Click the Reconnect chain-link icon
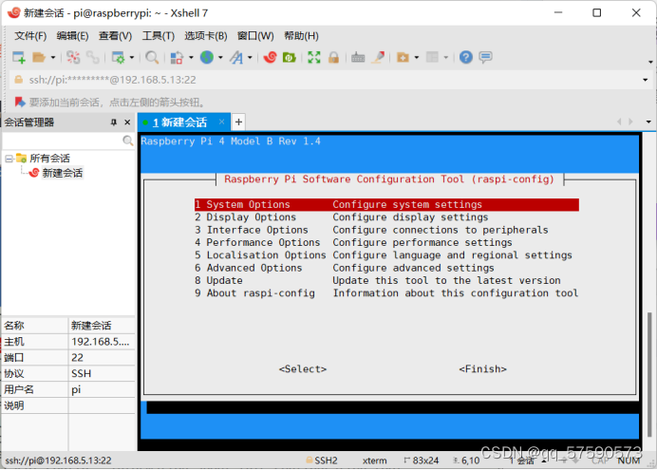This screenshot has width=657, height=470. 92,57
